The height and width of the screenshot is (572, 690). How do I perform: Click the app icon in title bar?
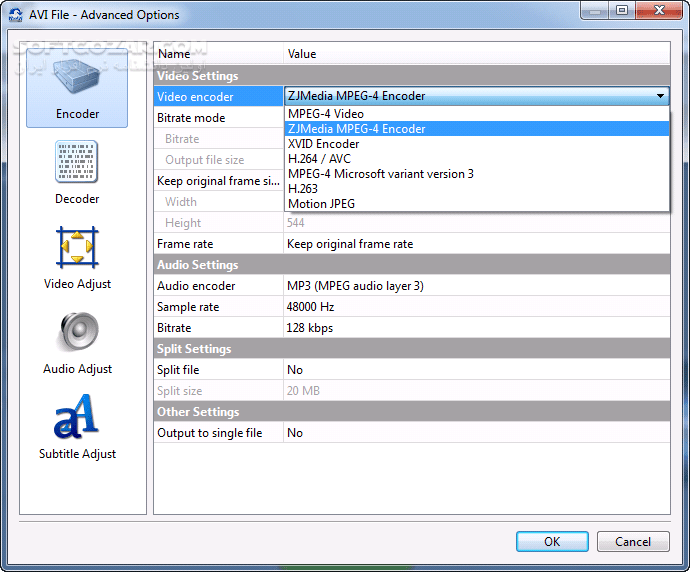pos(16,15)
